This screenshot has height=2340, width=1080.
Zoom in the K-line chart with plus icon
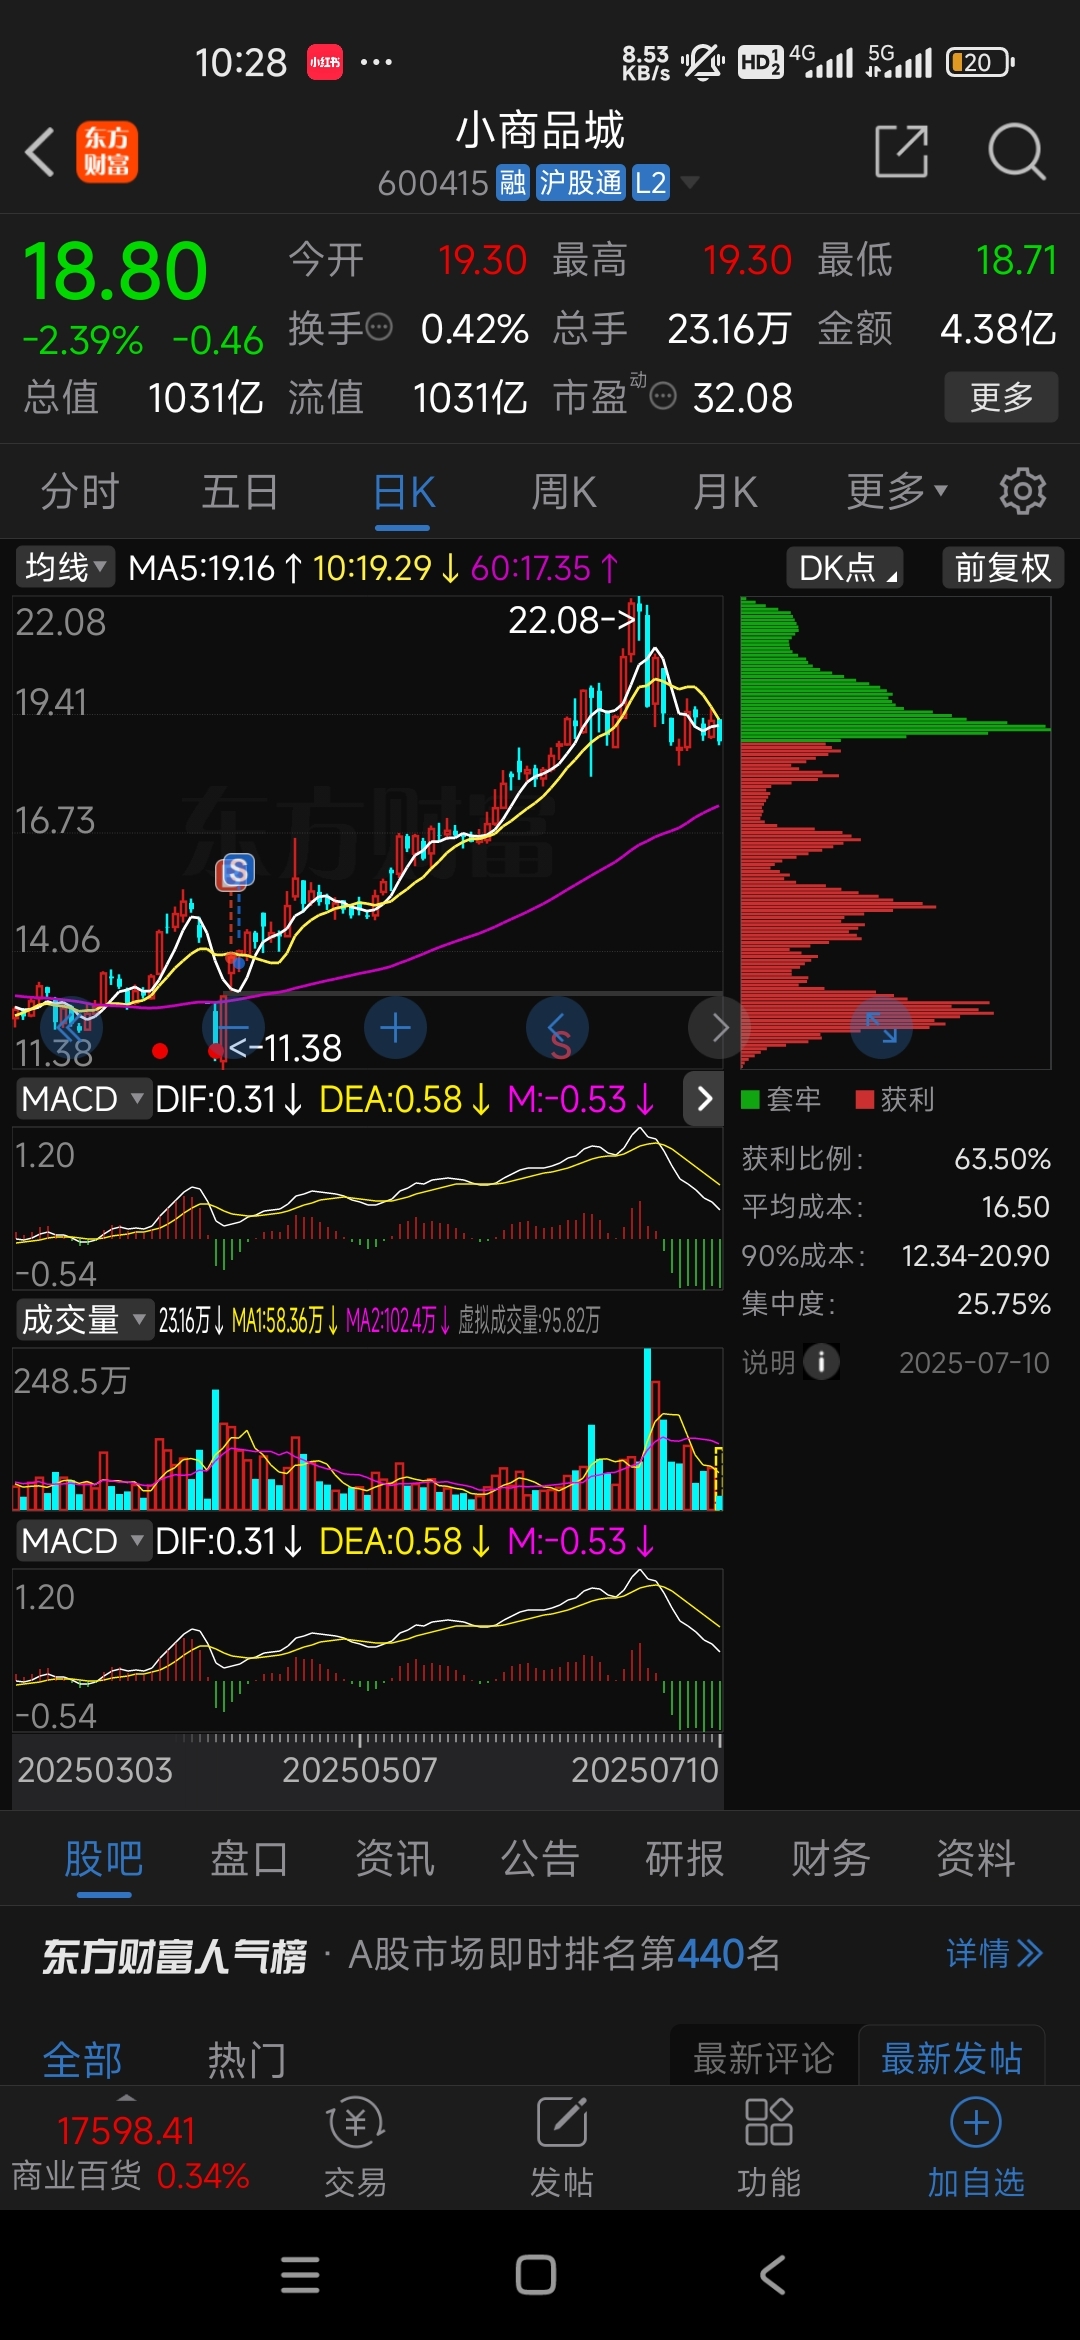396,1027
